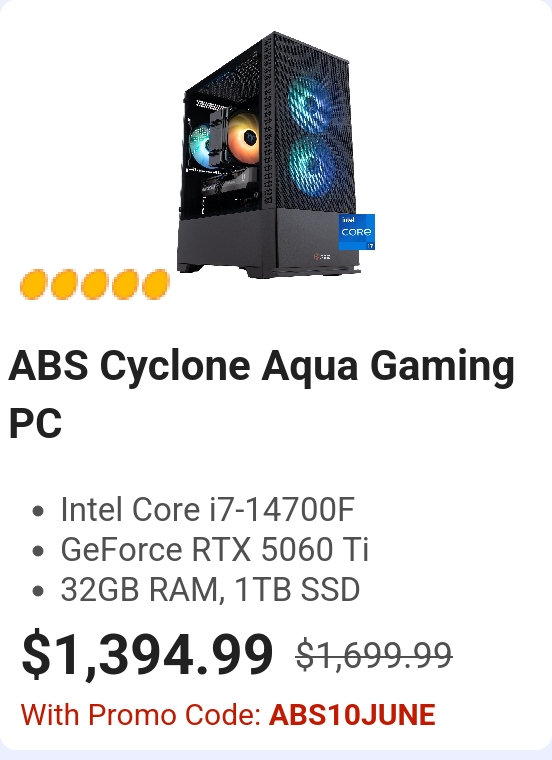Viewport: 552px width, 760px height.
Task: Click the $1,394.99 sale price
Action: click(x=147, y=655)
